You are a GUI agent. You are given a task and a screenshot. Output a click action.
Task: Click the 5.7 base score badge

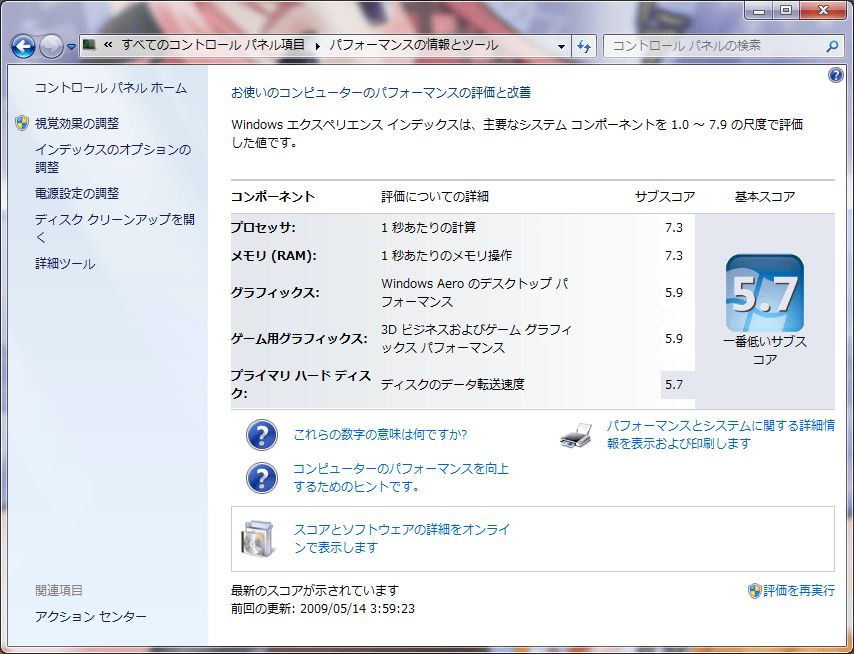click(764, 293)
